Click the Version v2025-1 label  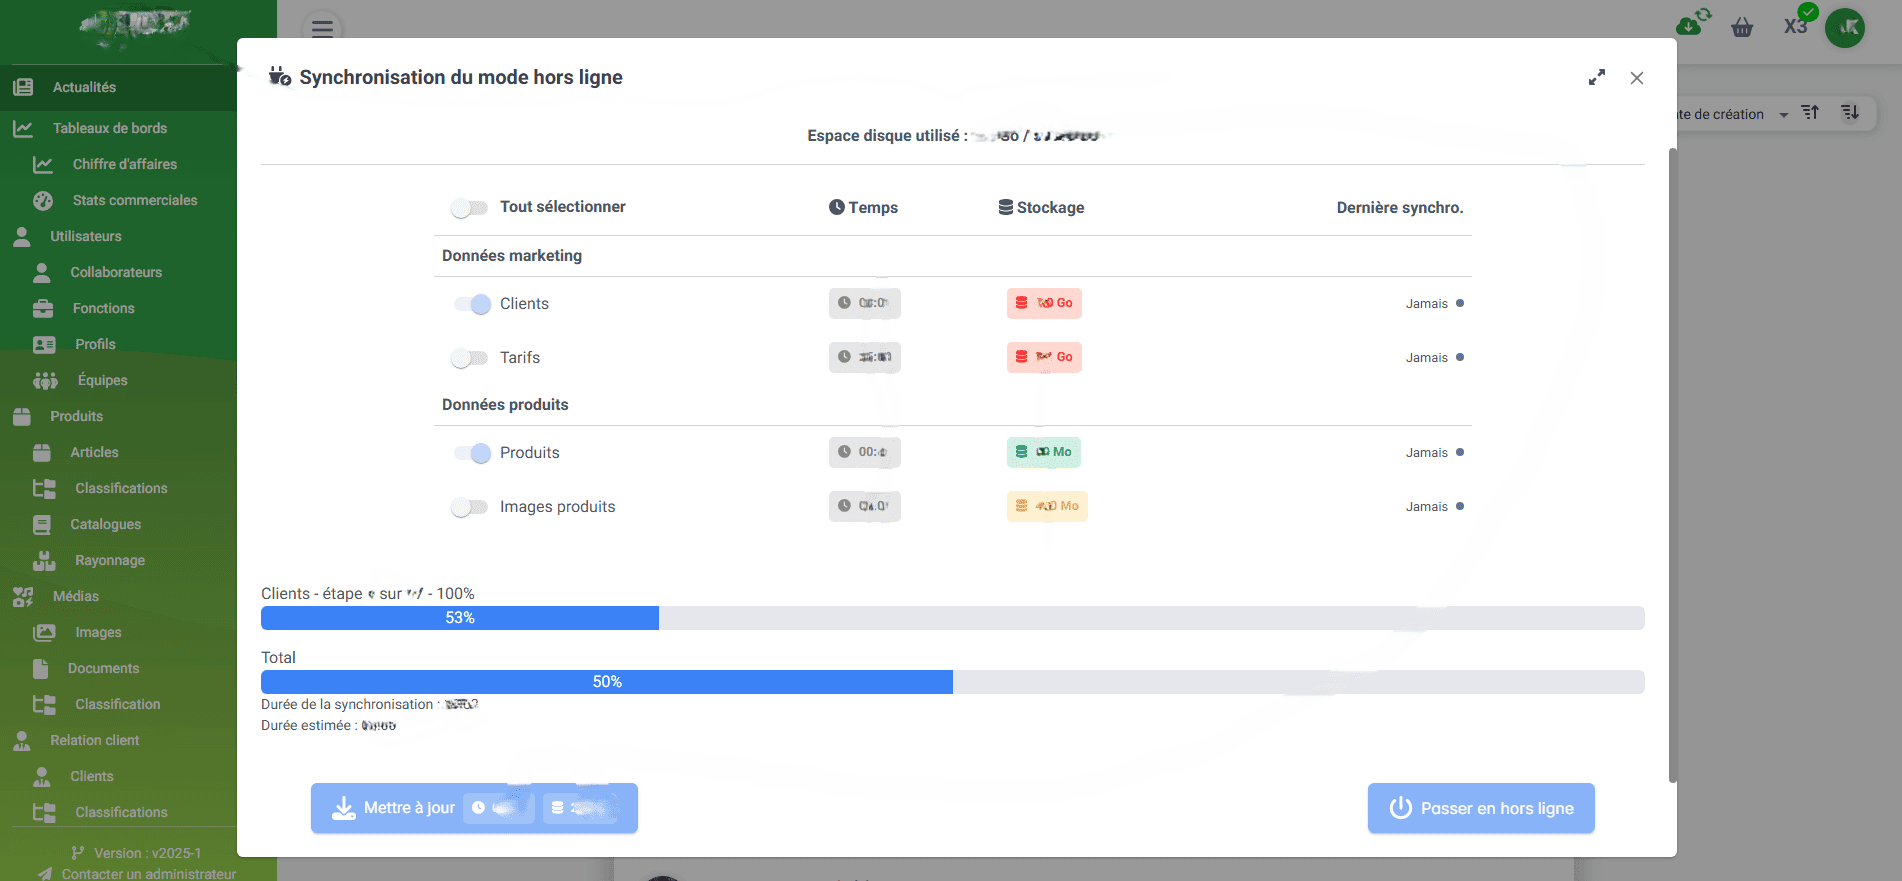(147, 853)
